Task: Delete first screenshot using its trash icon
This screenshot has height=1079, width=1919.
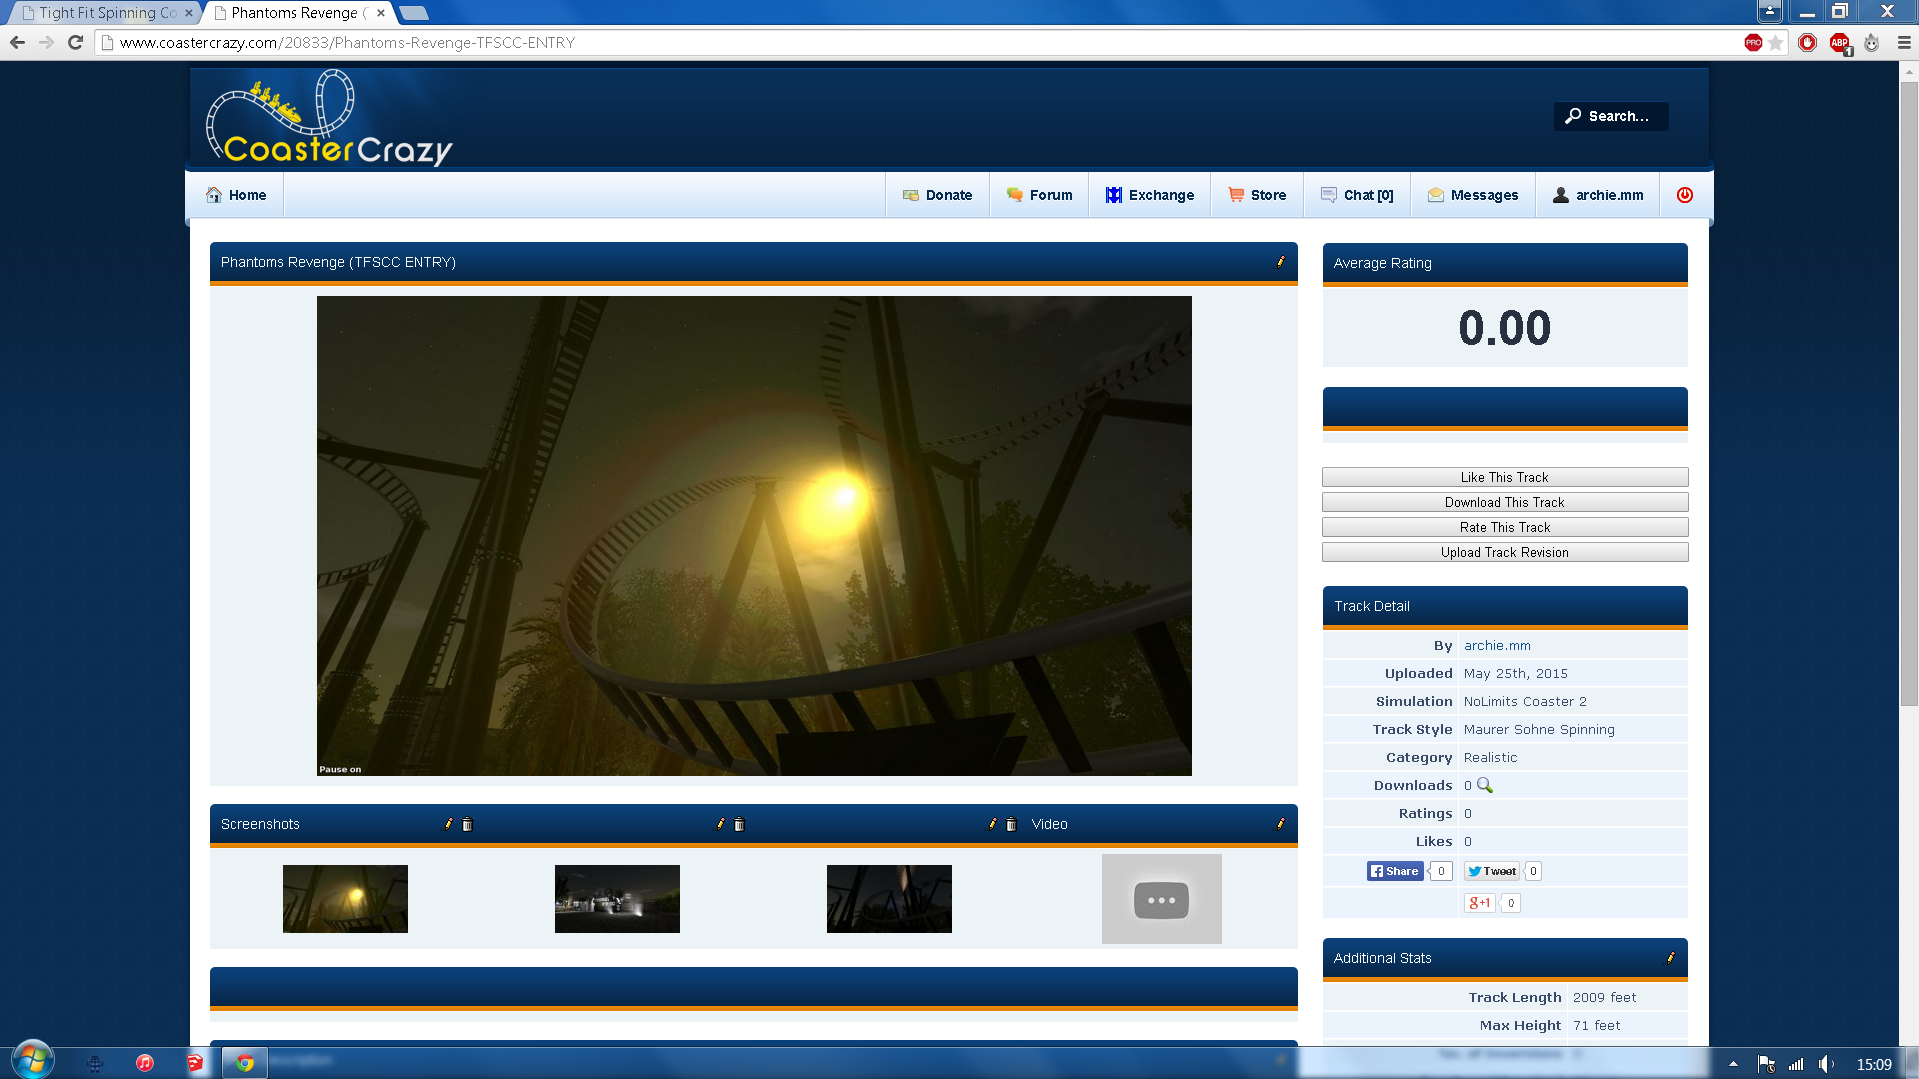Action: tap(467, 824)
